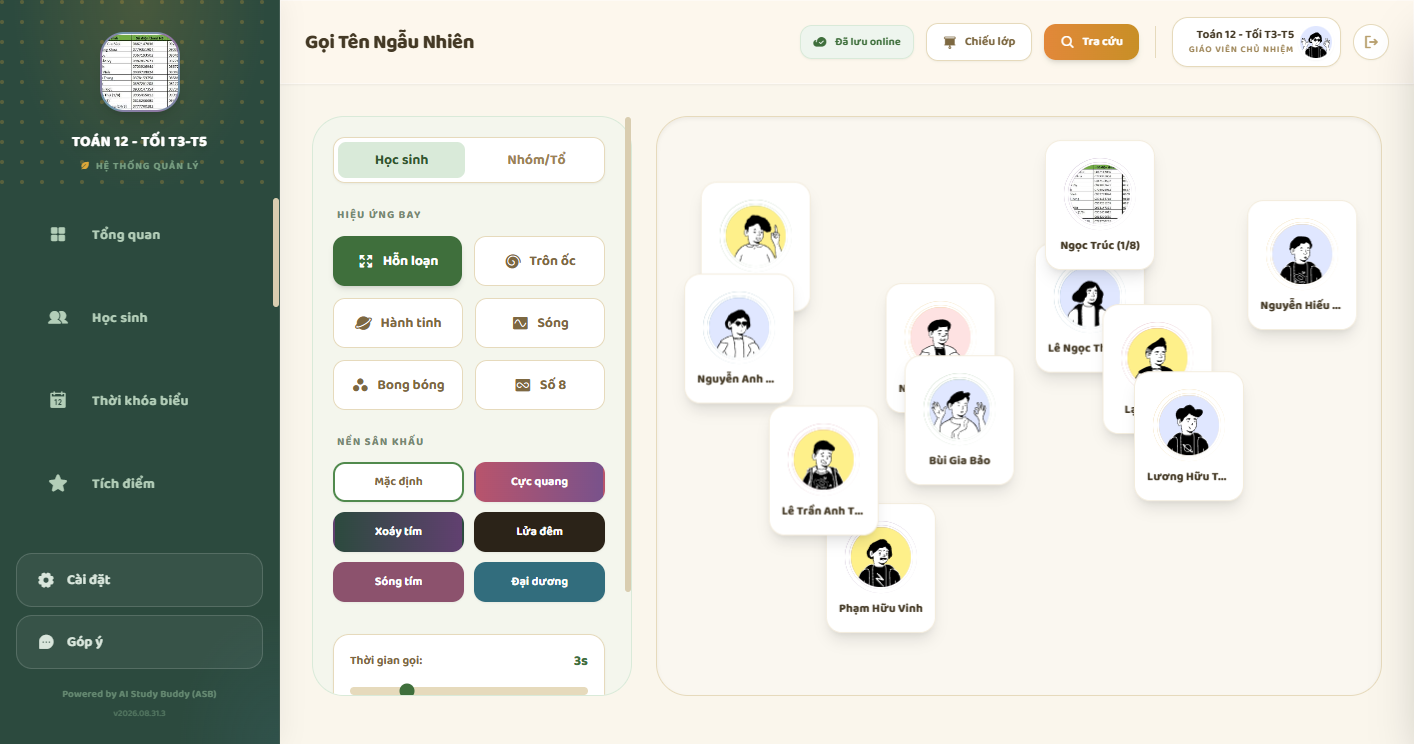Click the Tổng quan dashboard grid icon

(58, 235)
